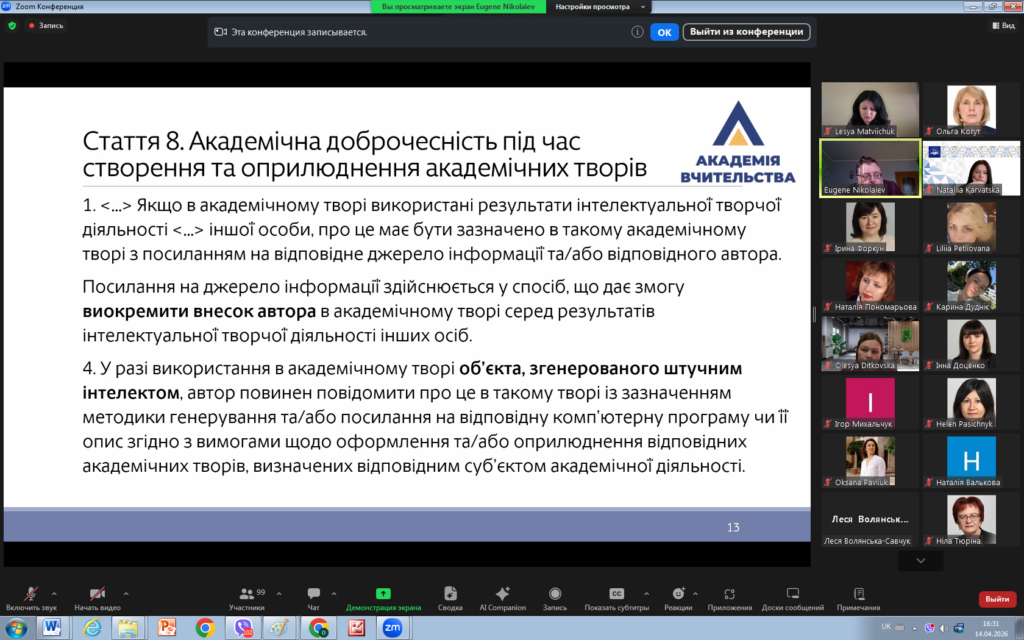
Task: Open the Примечания notes icon
Action: pyautogui.click(x=858, y=594)
